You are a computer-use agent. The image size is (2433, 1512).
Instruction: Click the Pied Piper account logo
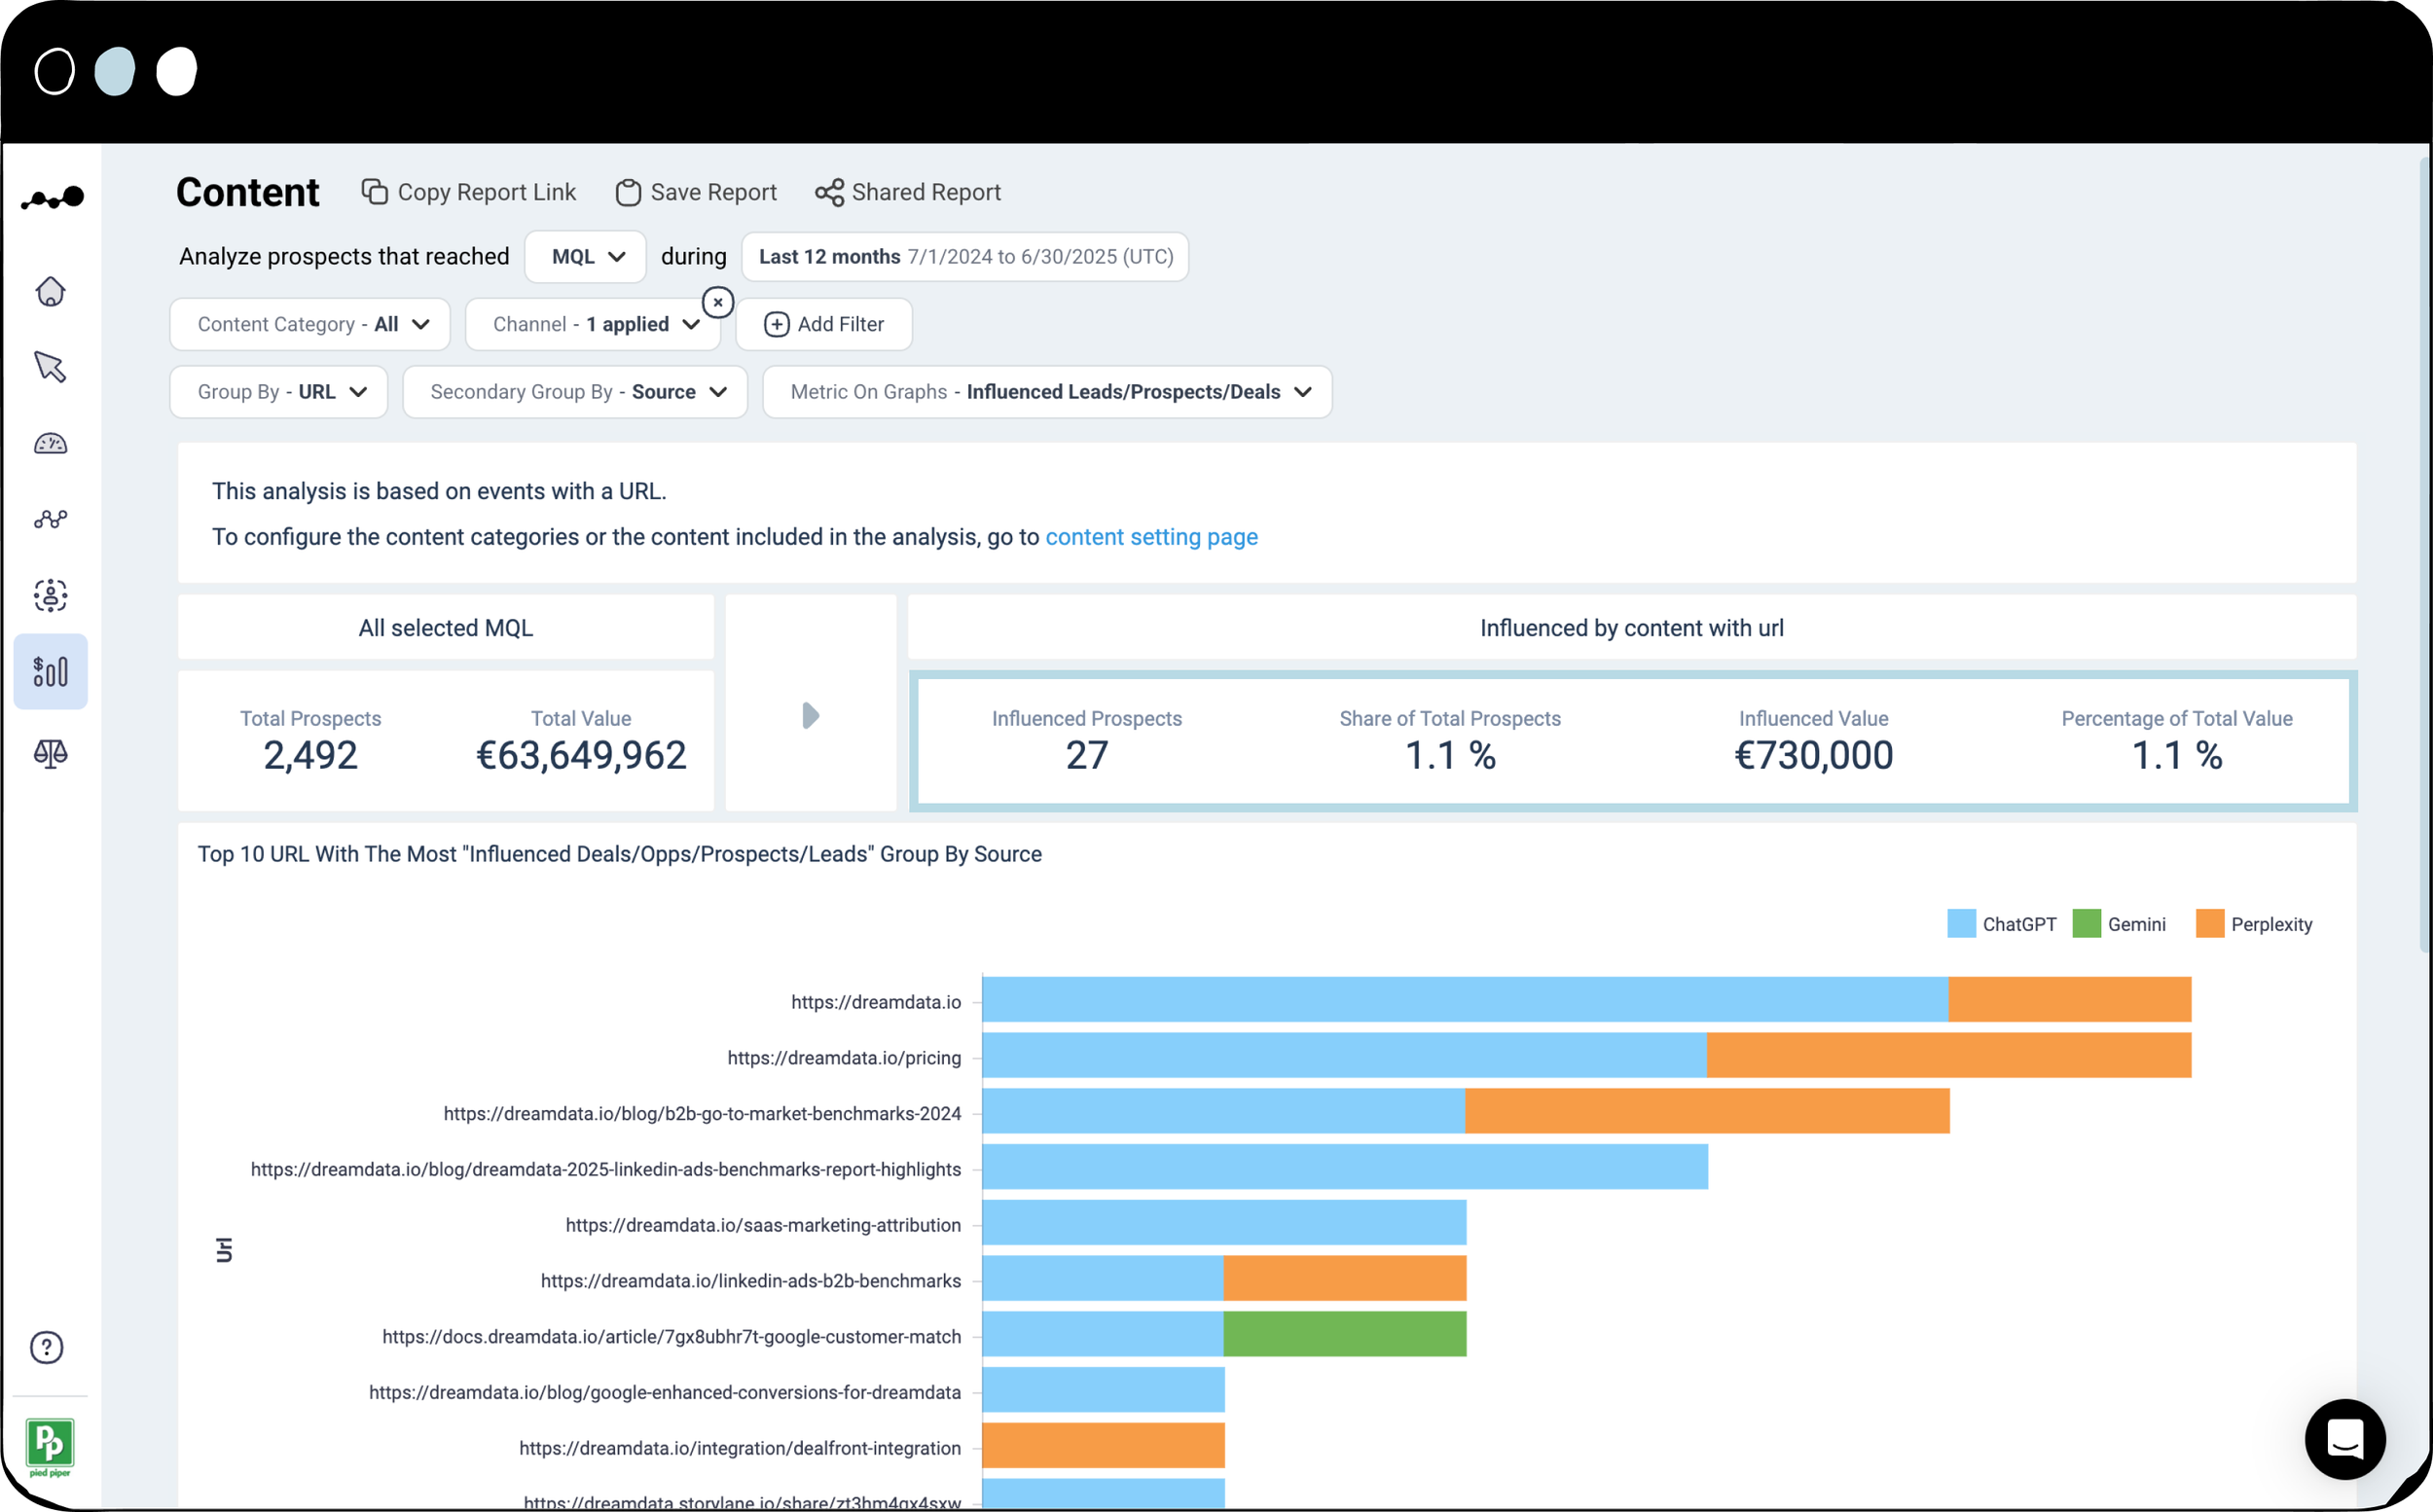point(50,1446)
